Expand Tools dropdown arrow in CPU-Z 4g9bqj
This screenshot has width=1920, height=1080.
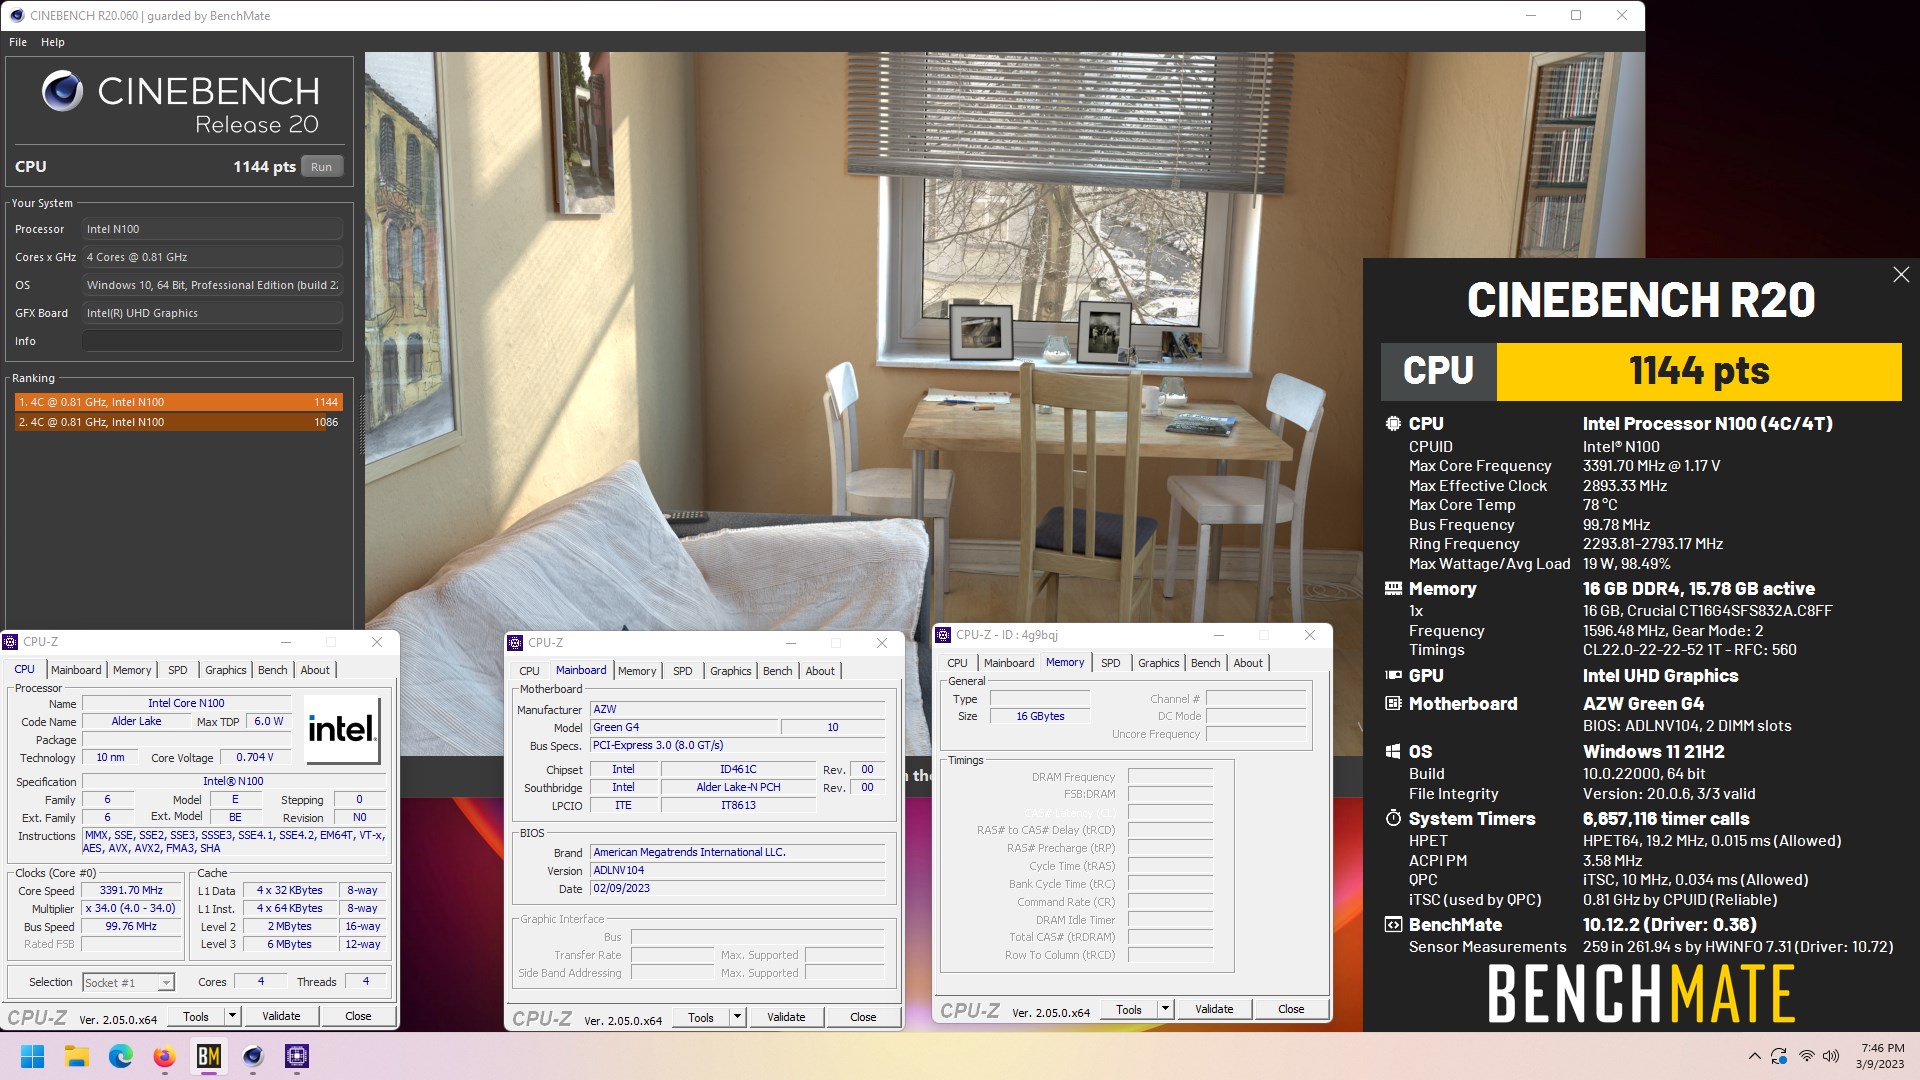[x=1165, y=1009]
